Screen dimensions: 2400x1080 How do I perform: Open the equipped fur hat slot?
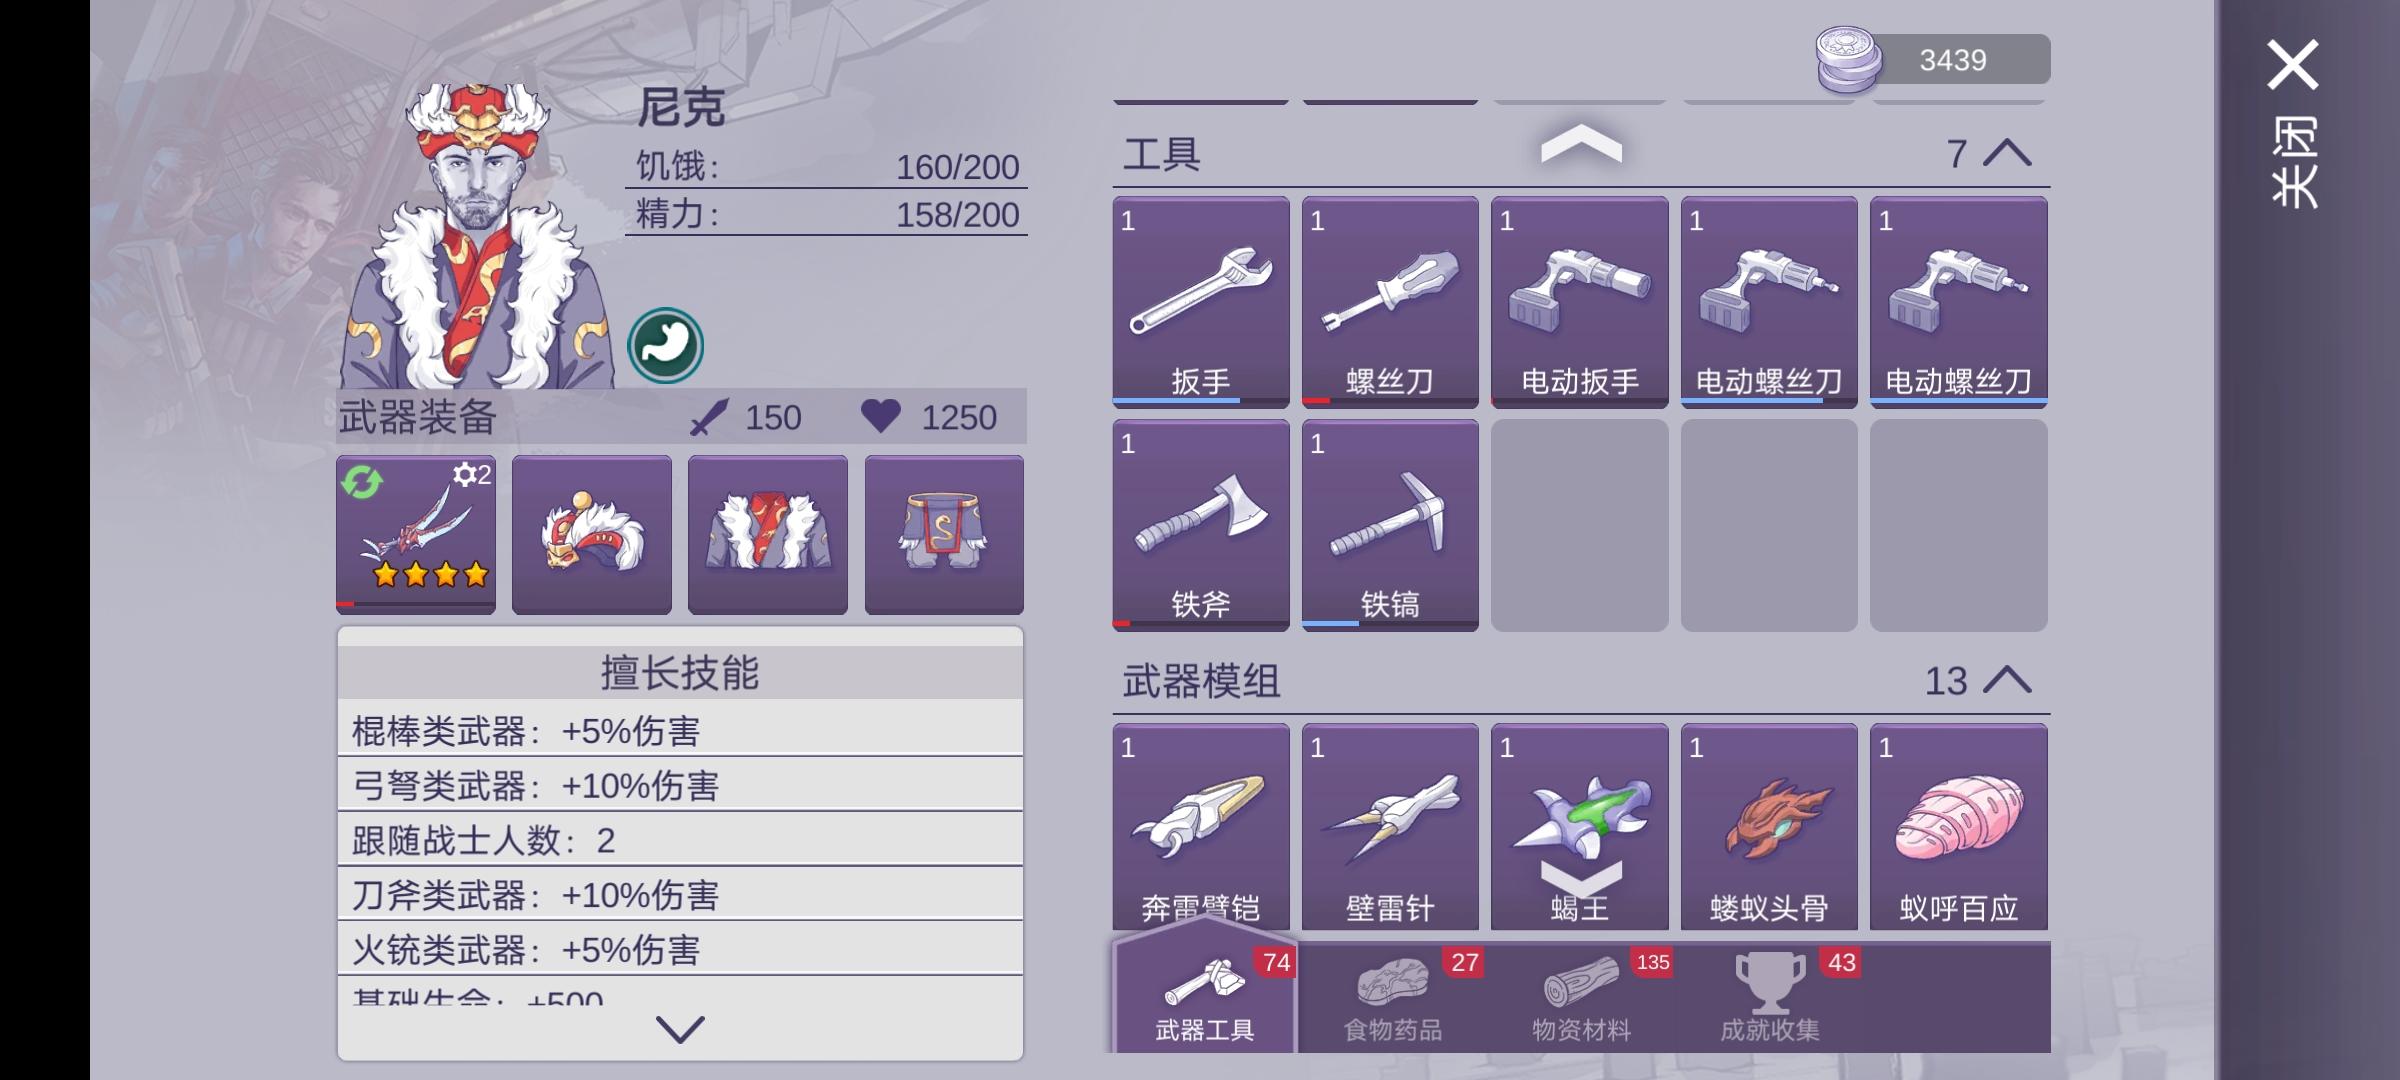pos(592,534)
